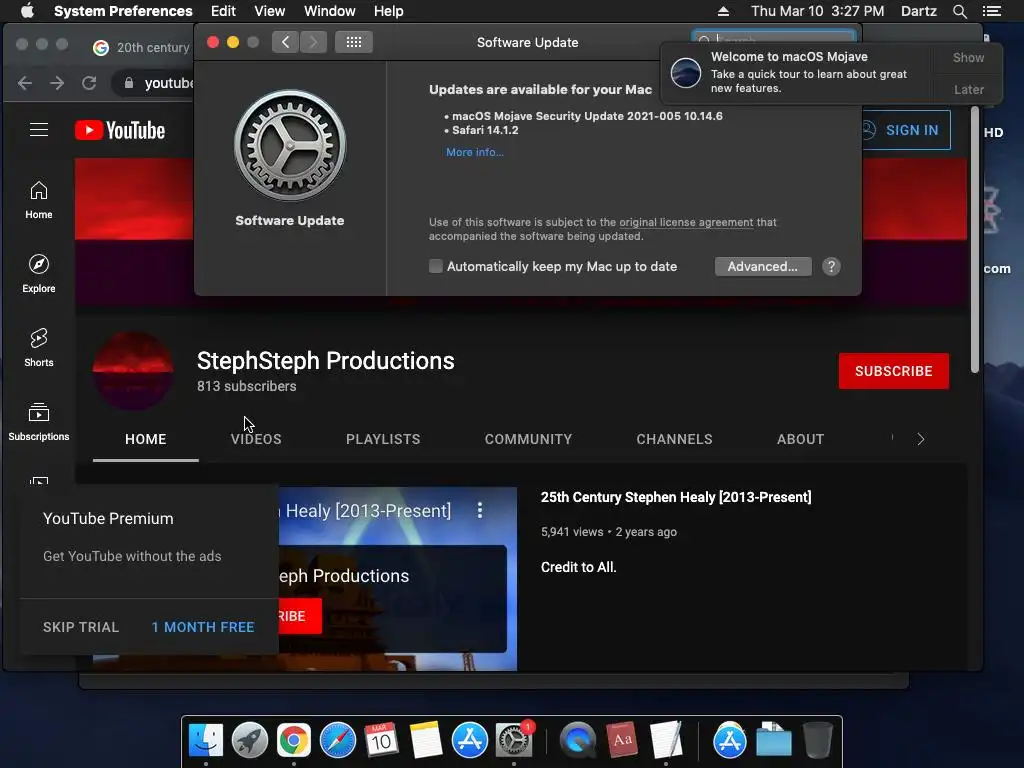Switch to the channel PLAYLISTS tab

tap(383, 440)
